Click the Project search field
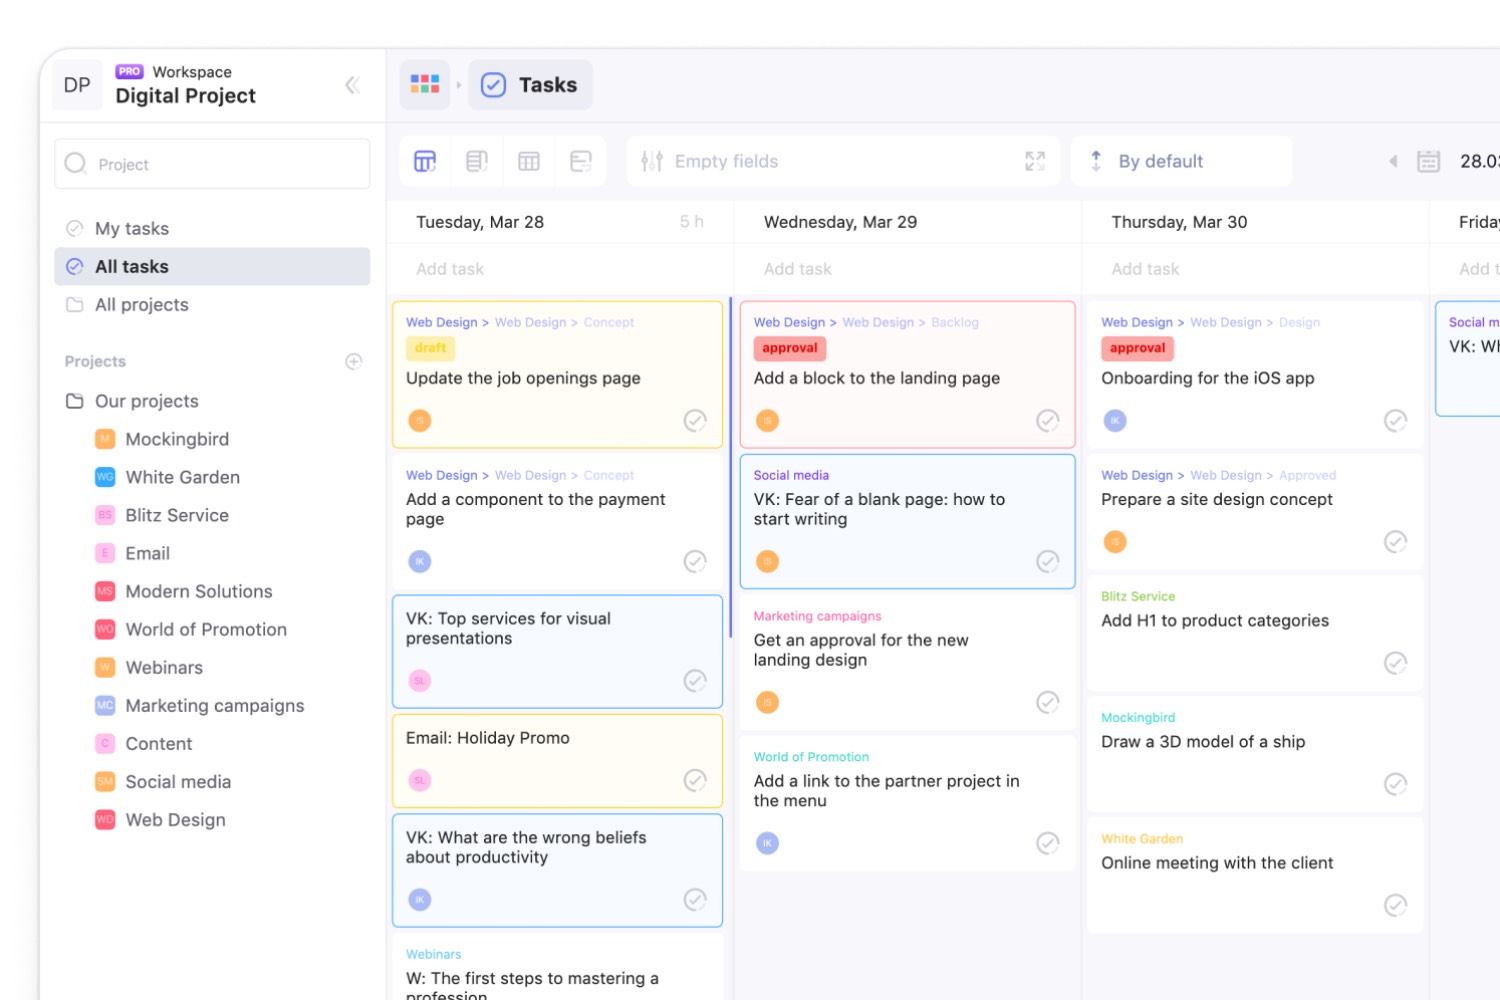Screen dimensions: 1500x1000 (212, 164)
